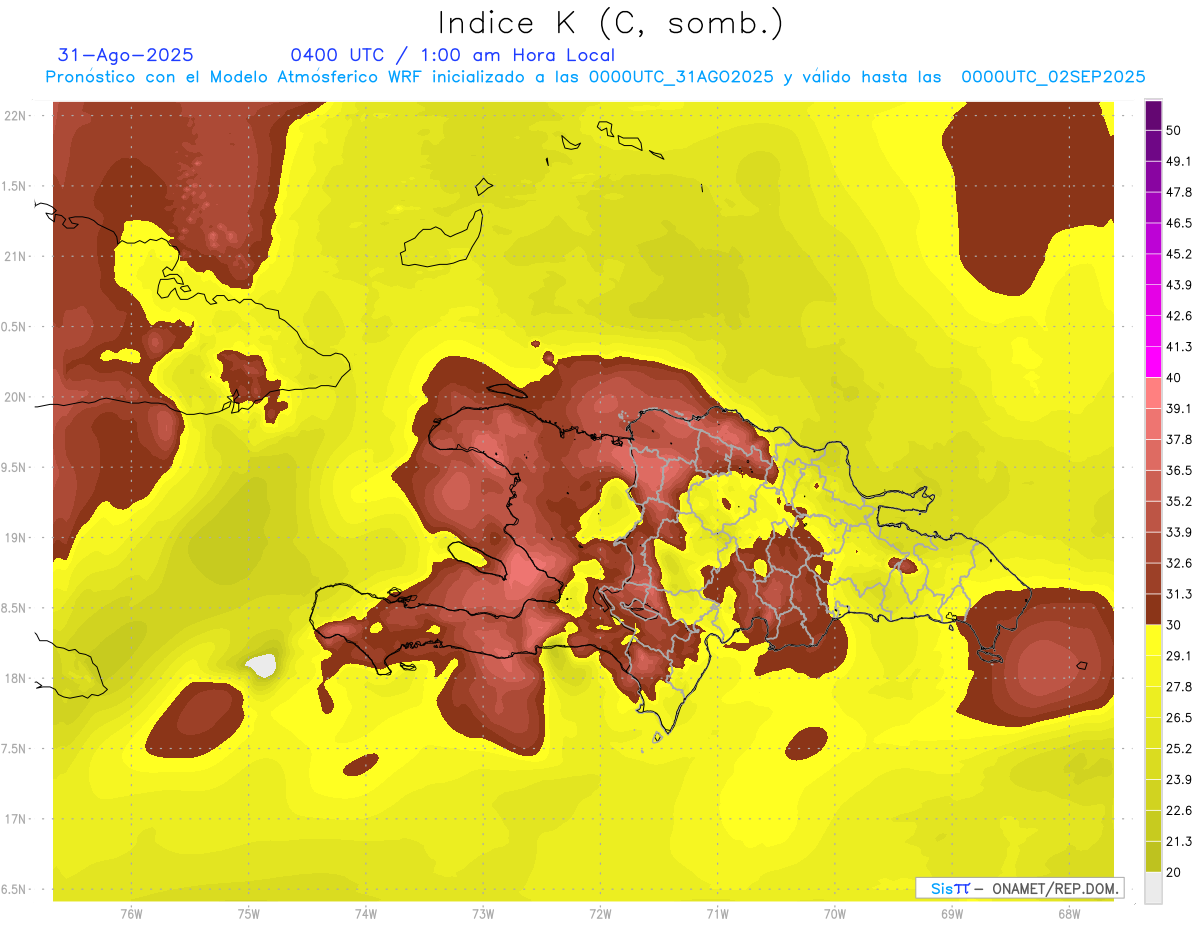
Task: Click the '40' value on the colorbar
Action: coord(1174,378)
